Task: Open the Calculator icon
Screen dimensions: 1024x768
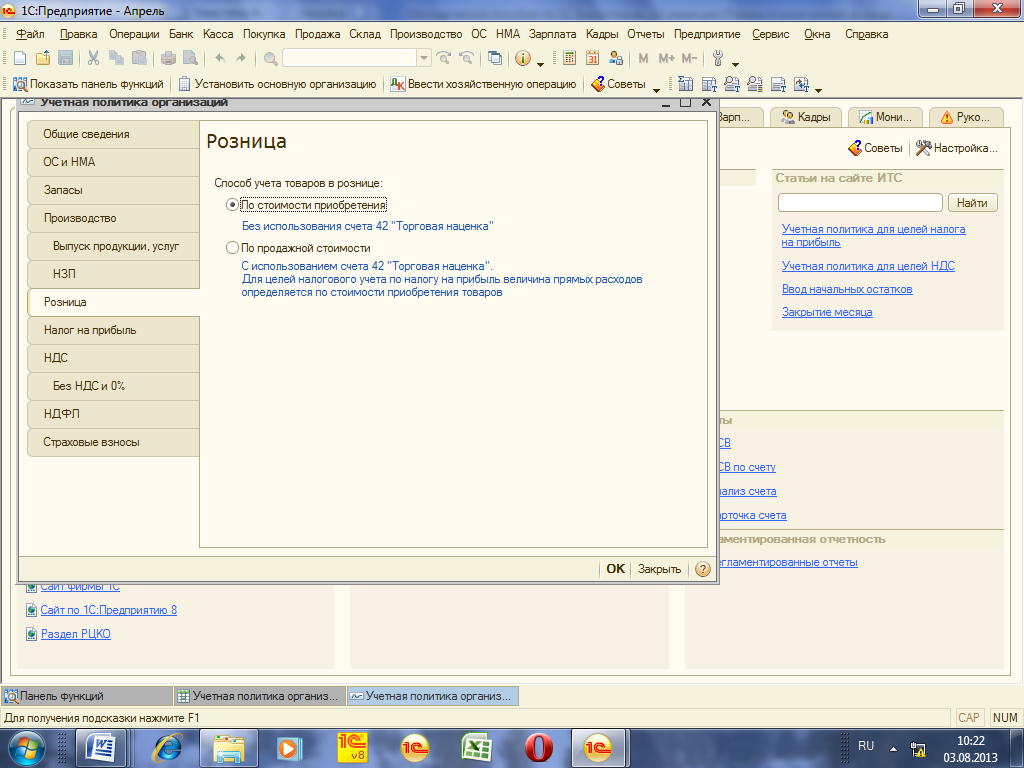Action: [569, 58]
